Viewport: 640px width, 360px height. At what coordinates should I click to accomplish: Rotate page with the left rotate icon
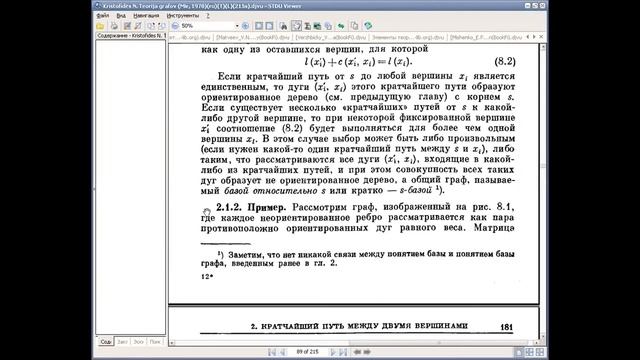click(151, 26)
